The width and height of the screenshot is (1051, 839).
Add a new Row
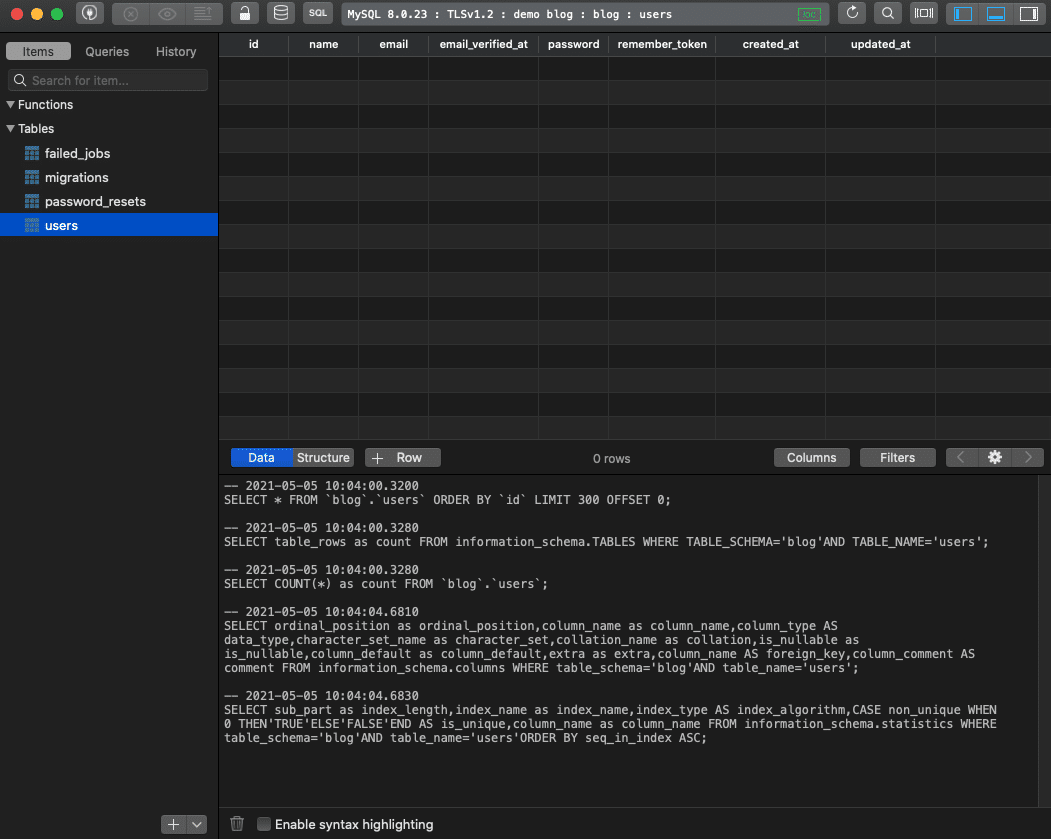click(403, 458)
